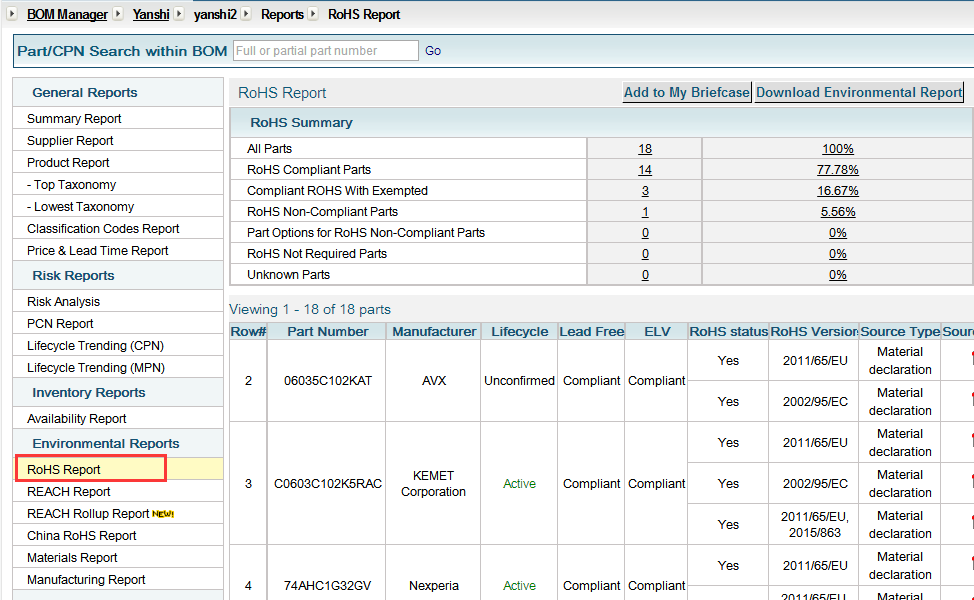The height and width of the screenshot is (600, 974).
Task: Add report to My Briefcase
Action: point(686,93)
